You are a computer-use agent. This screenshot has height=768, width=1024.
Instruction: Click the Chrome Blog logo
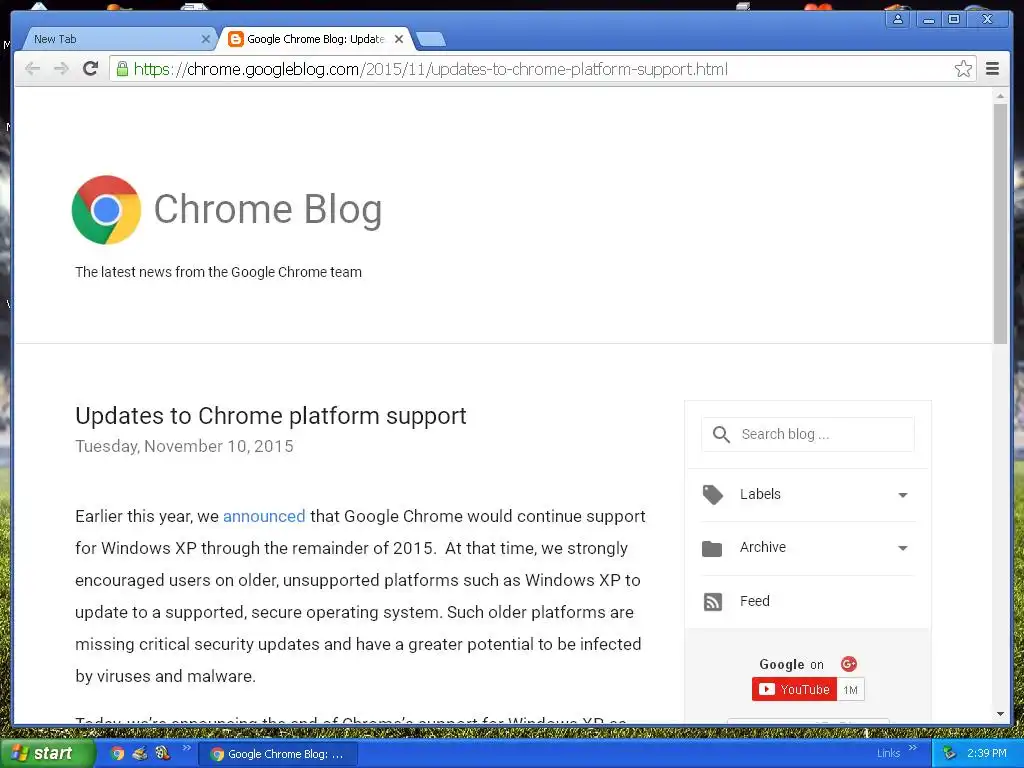tap(106, 210)
